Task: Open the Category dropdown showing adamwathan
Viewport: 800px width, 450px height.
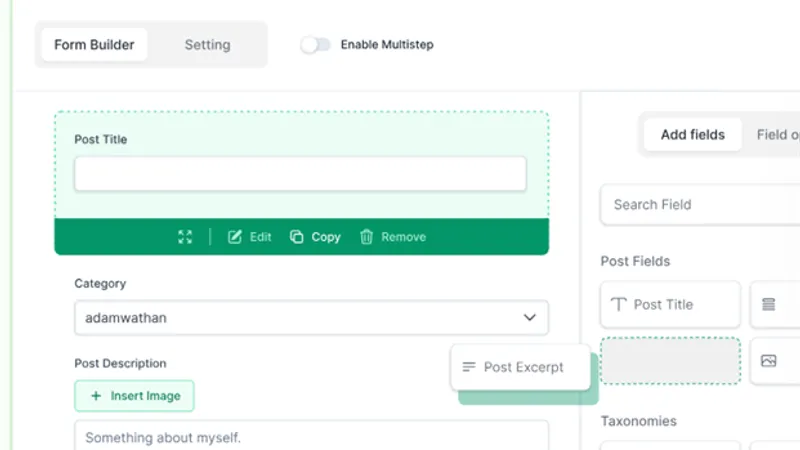Action: [312, 318]
